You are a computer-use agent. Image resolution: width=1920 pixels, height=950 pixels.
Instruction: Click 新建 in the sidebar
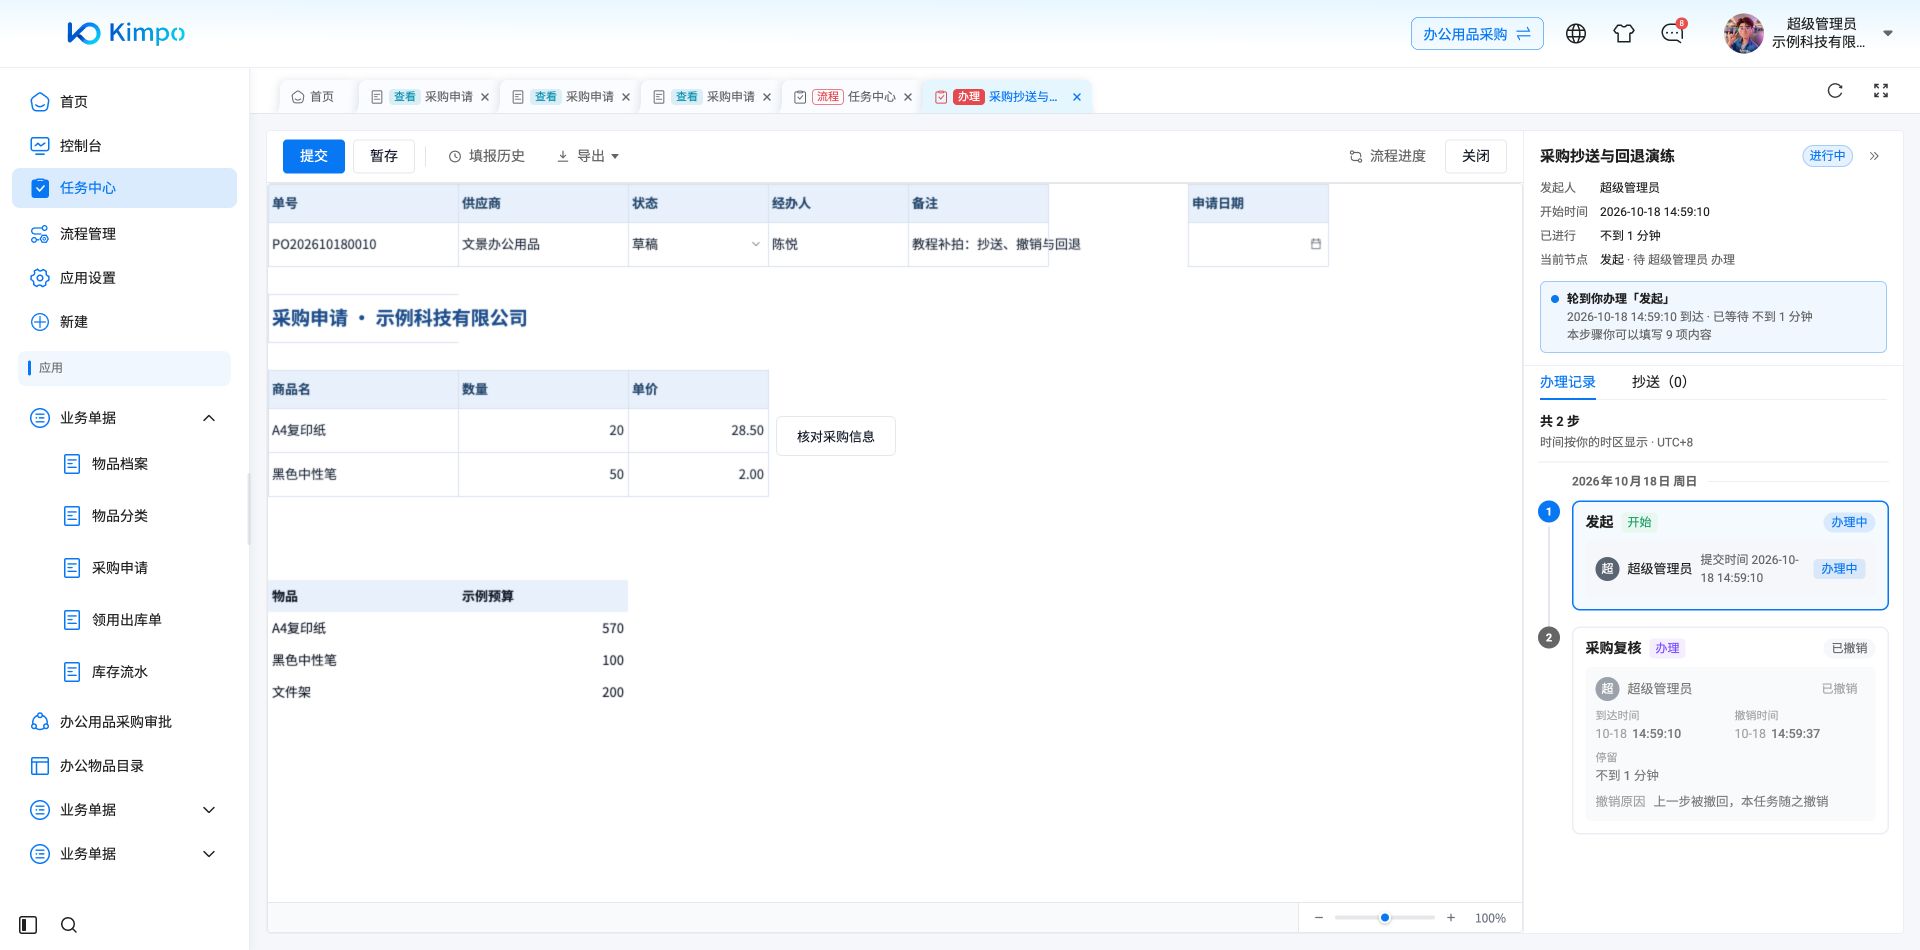tap(124, 322)
